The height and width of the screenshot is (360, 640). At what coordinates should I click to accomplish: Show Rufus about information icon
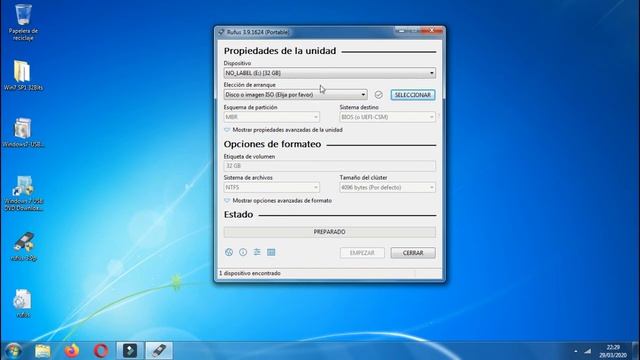243,252
